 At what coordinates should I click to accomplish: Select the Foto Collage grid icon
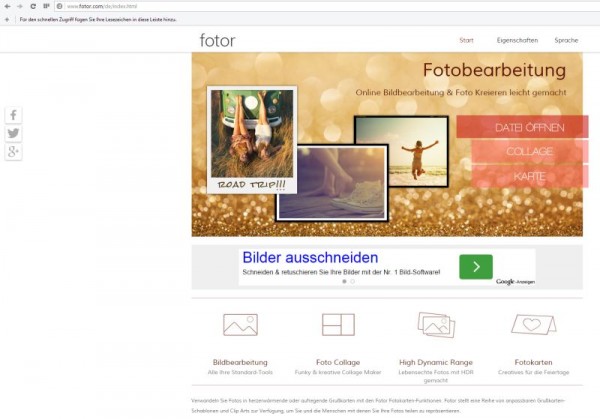click(338, 325)
